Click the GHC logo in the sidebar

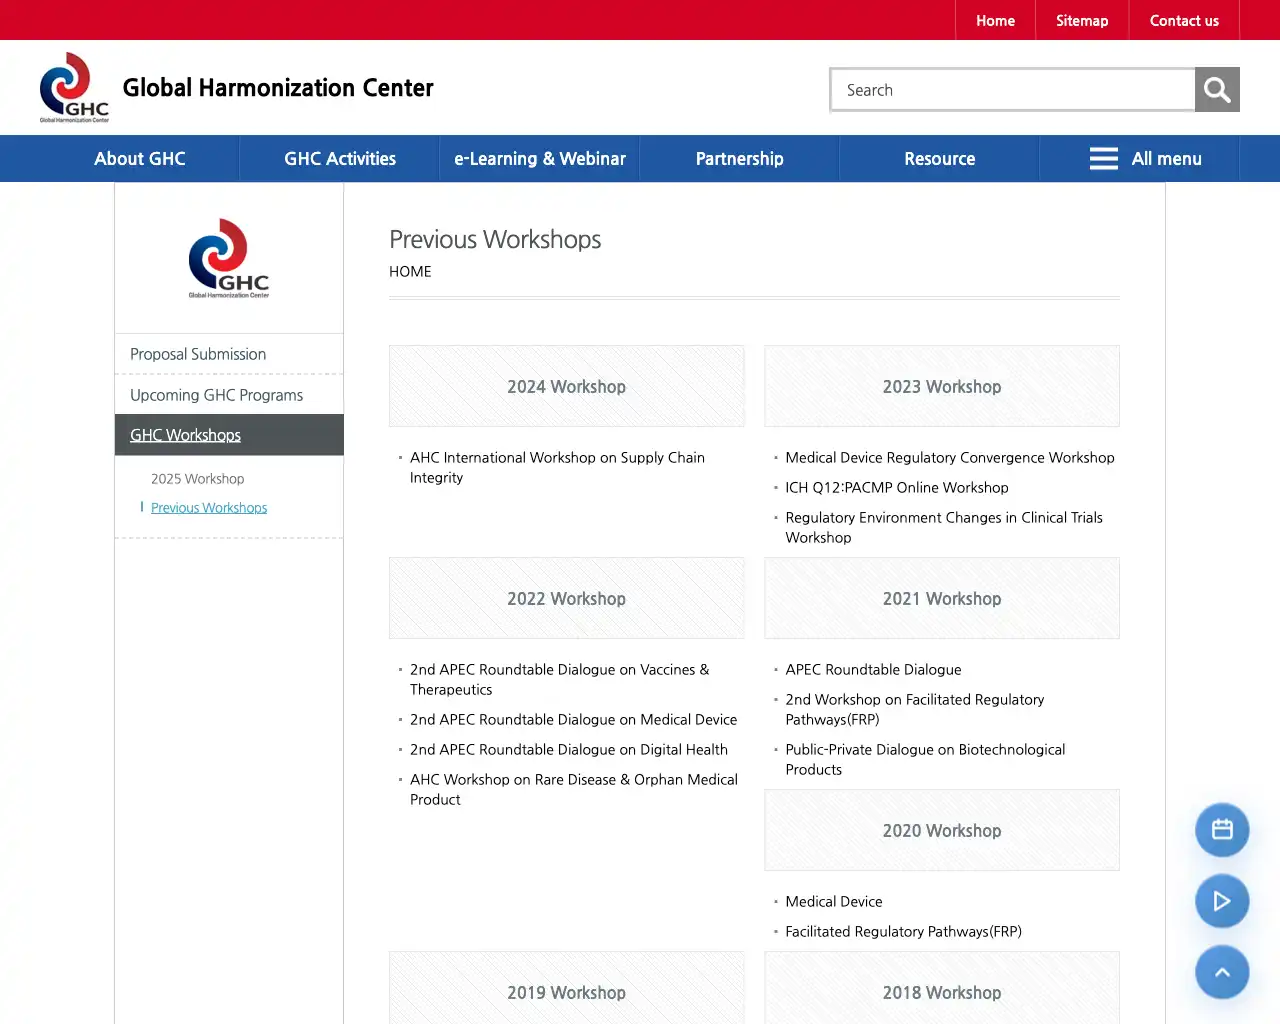tap(228, 258)
